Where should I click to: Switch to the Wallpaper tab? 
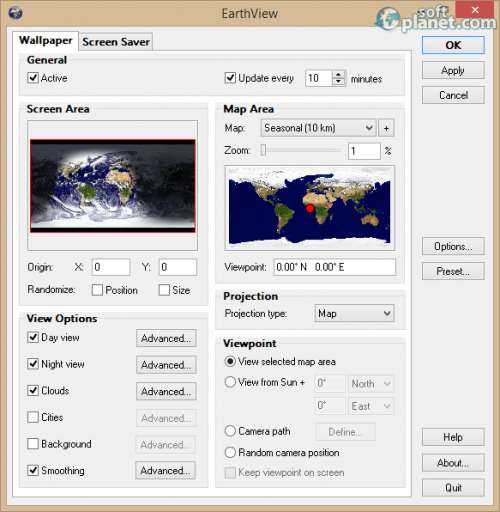click(x=46, y=41)
